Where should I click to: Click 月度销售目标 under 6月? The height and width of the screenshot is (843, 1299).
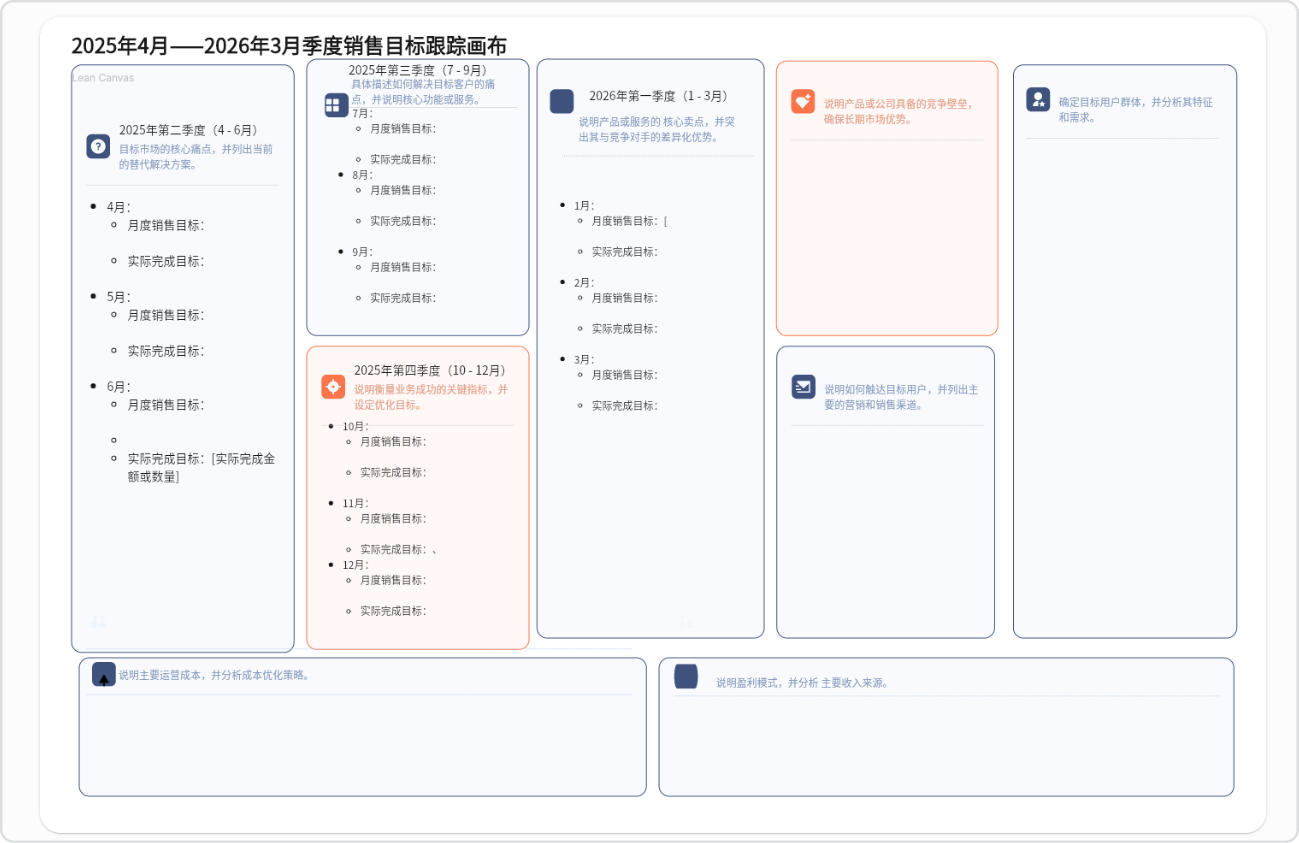pos(166,405)
